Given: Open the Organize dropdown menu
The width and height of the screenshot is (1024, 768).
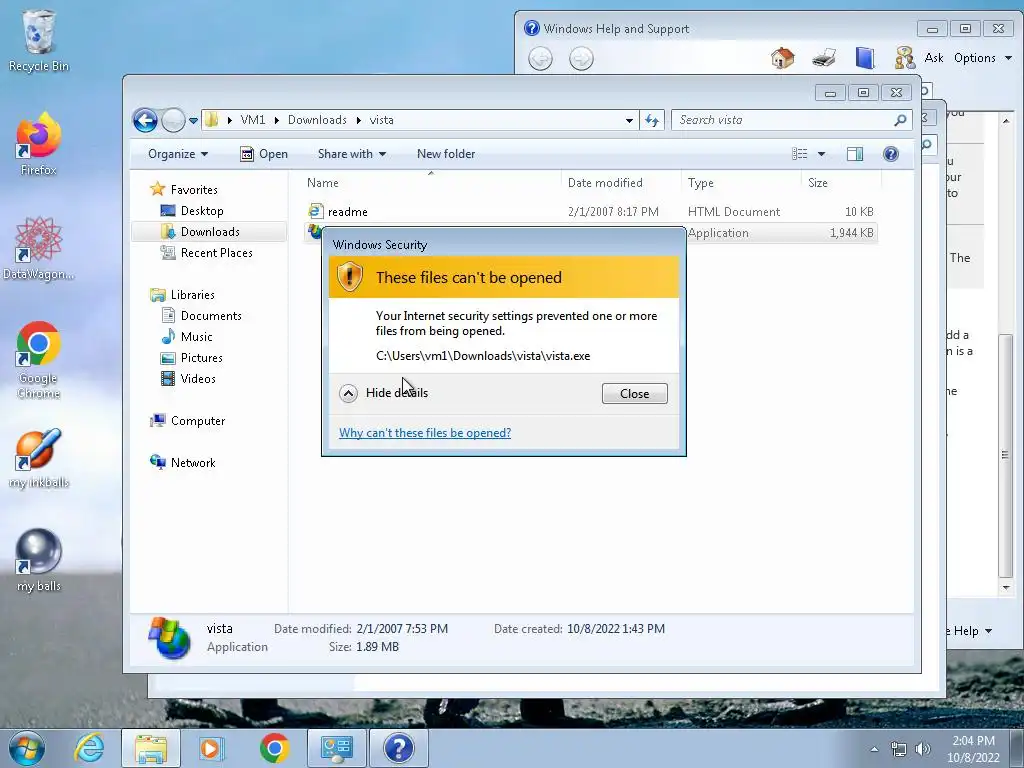Looking at the screenshot, I should pyautogui.click(x=178, y=154).
